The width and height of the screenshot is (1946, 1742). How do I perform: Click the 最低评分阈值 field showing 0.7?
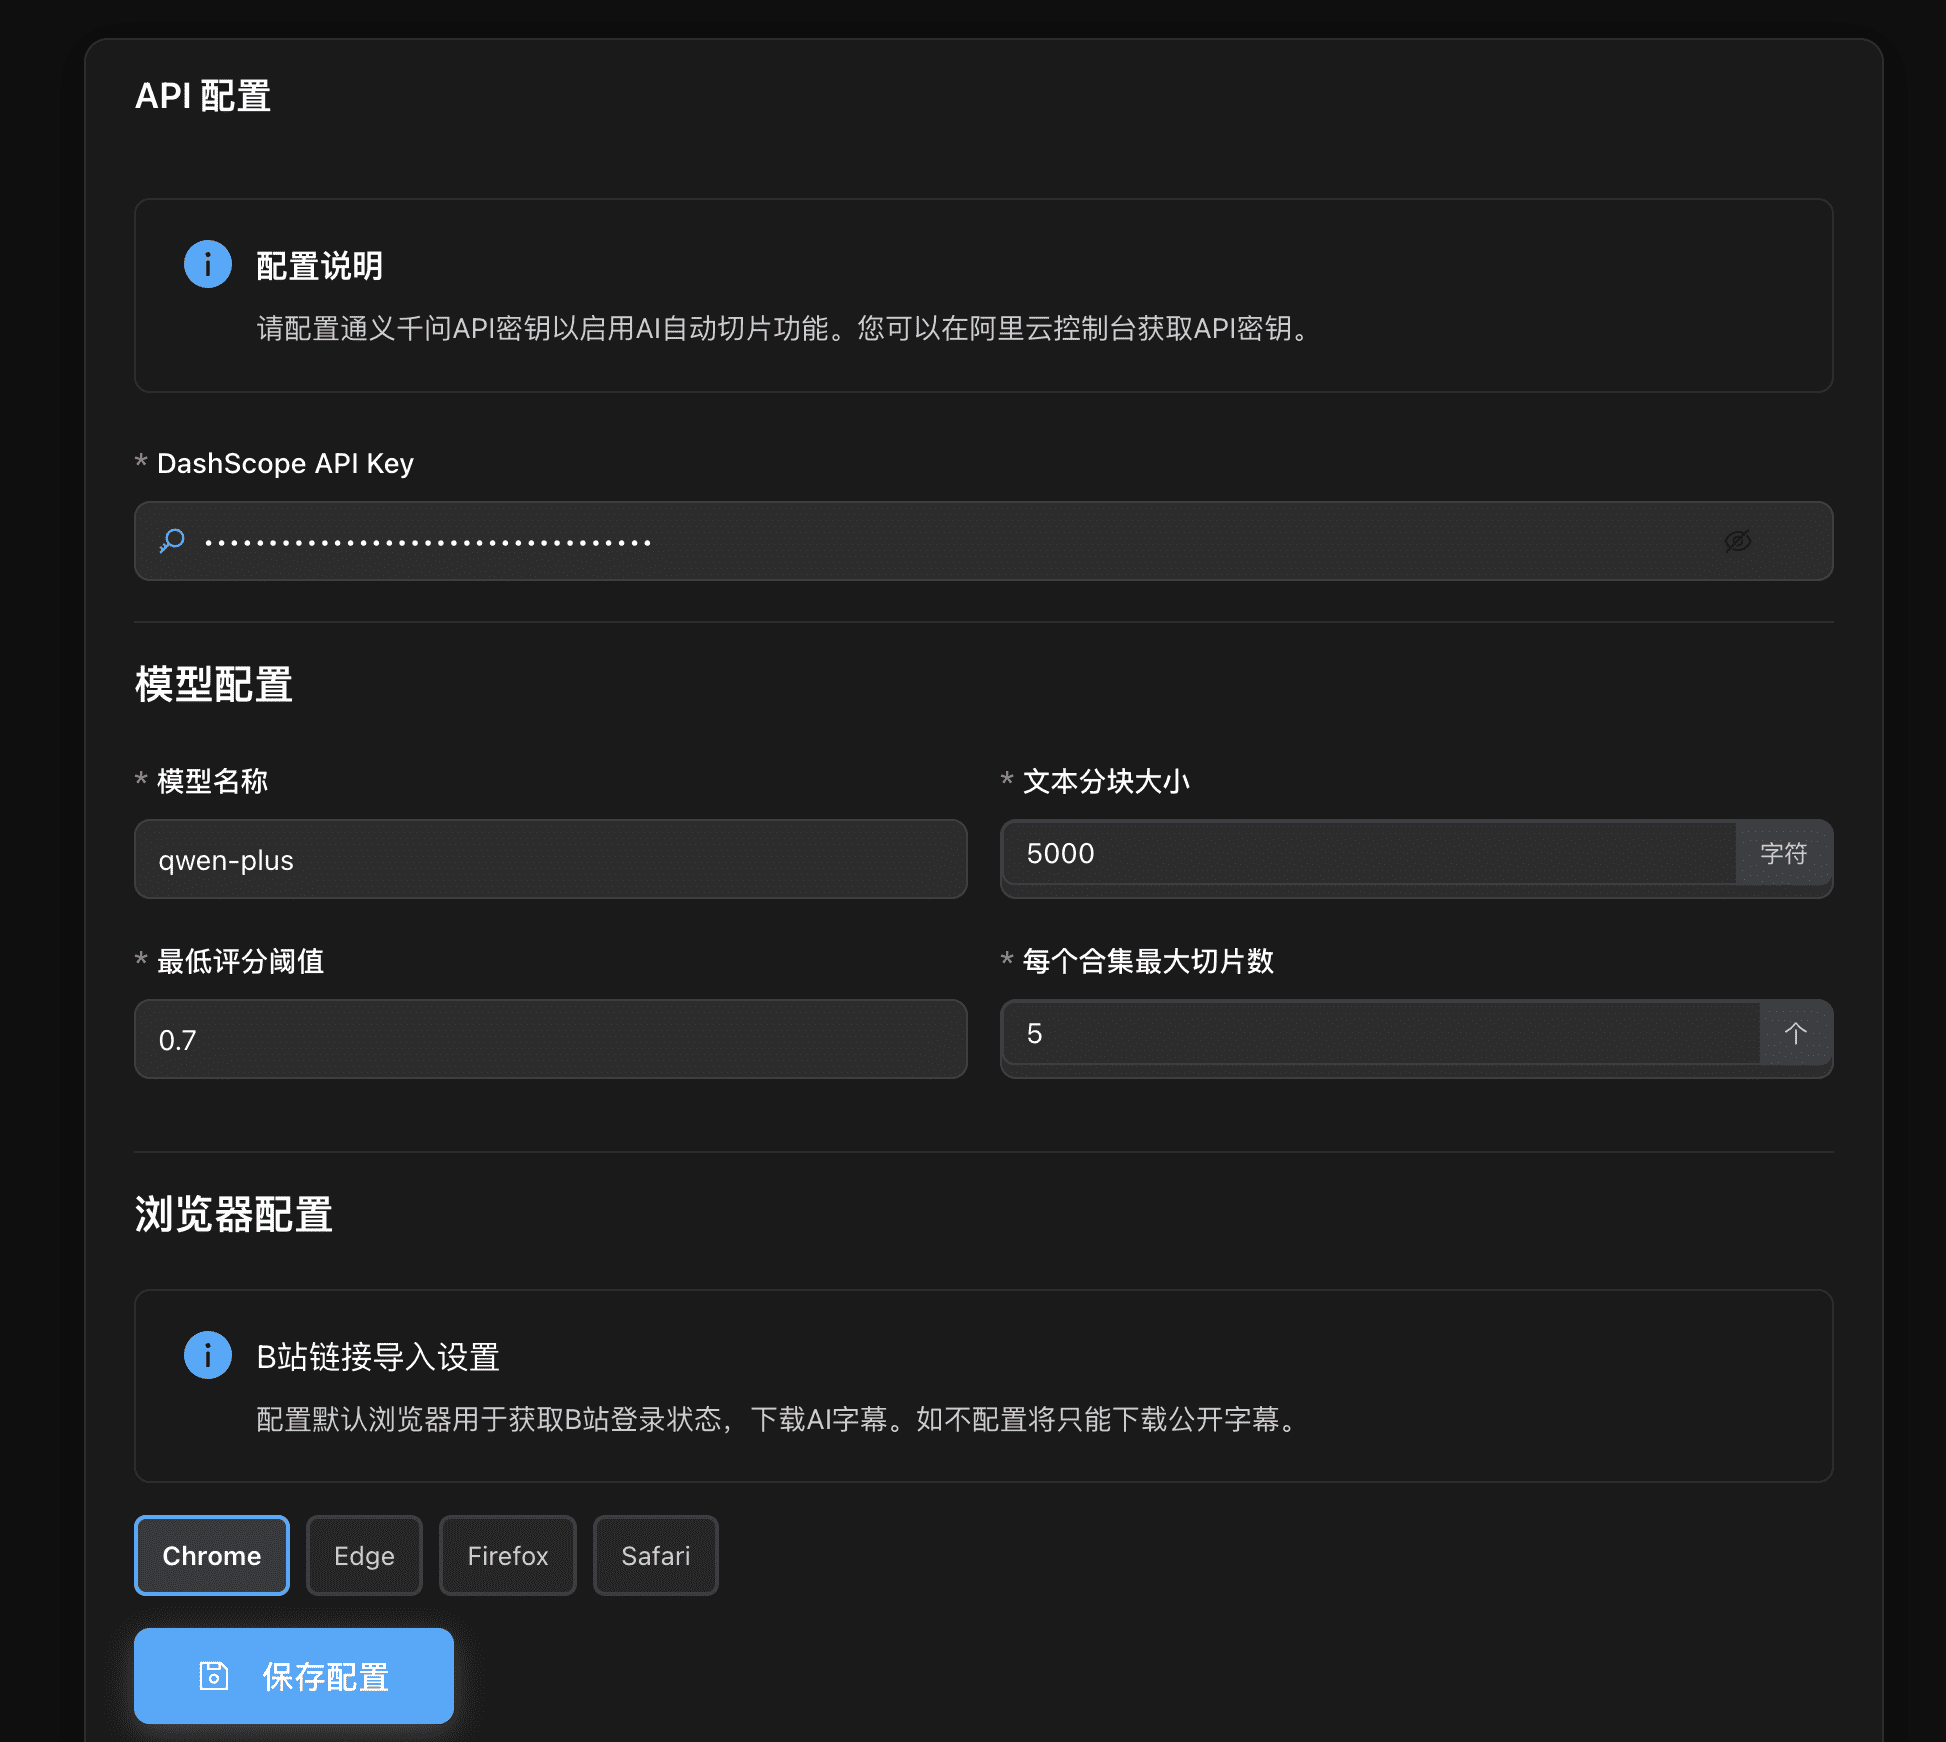tap(550, 1040)
